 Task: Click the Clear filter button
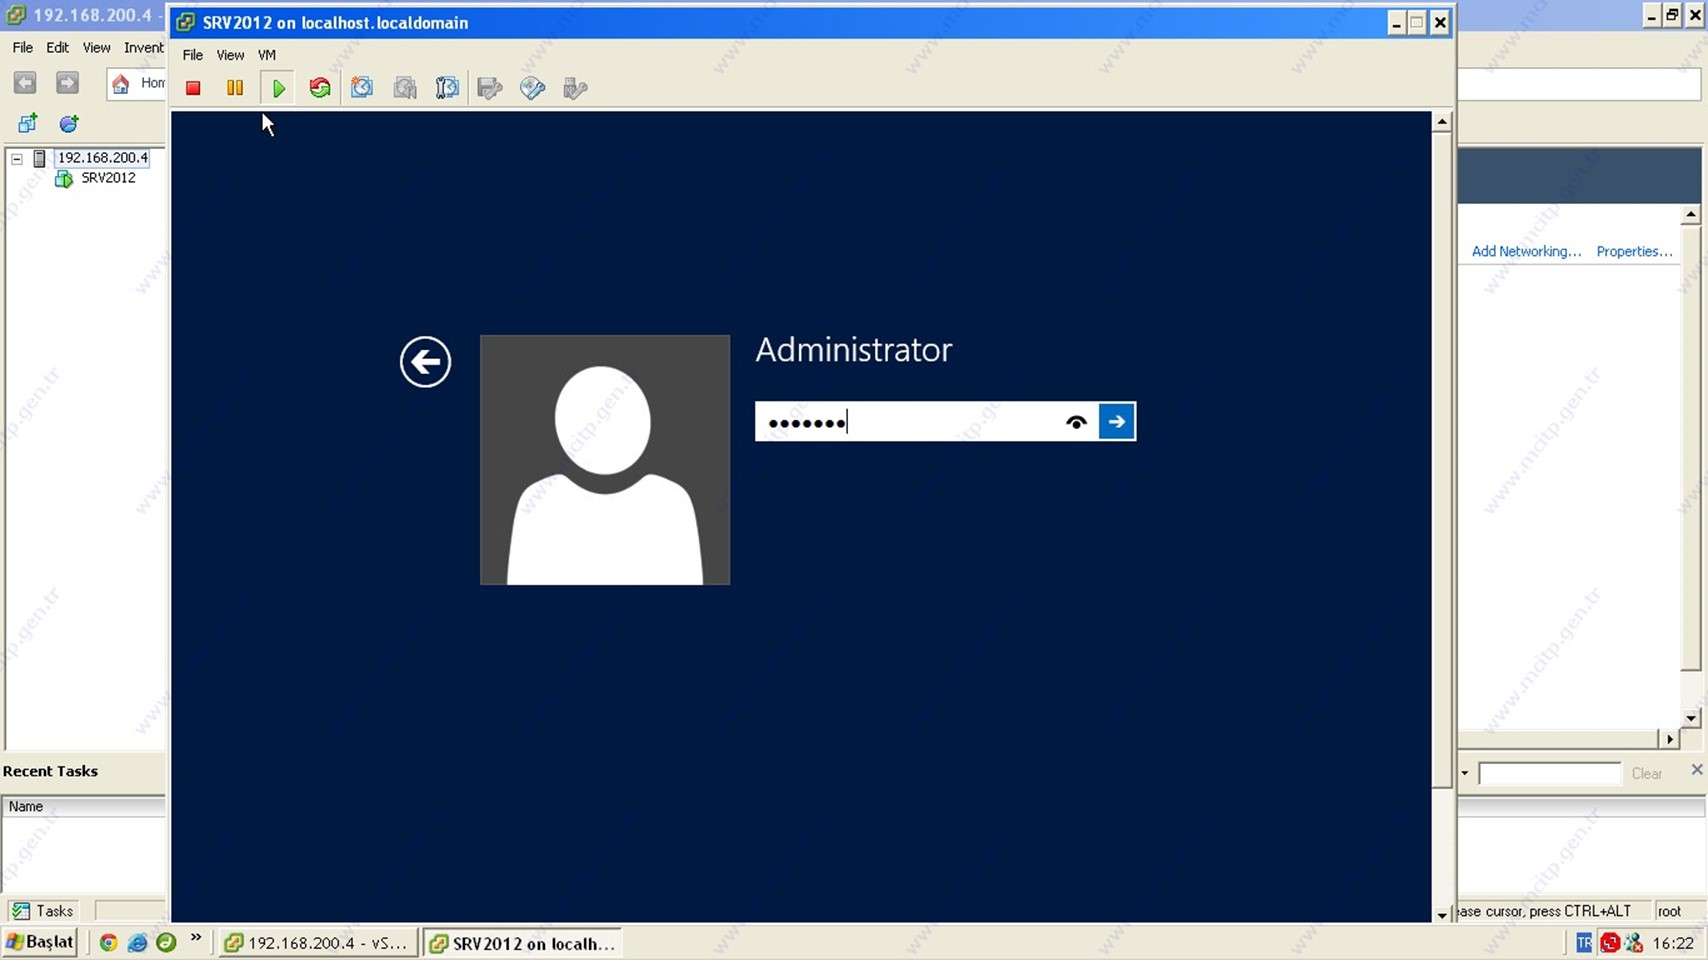pos(1646,773)
